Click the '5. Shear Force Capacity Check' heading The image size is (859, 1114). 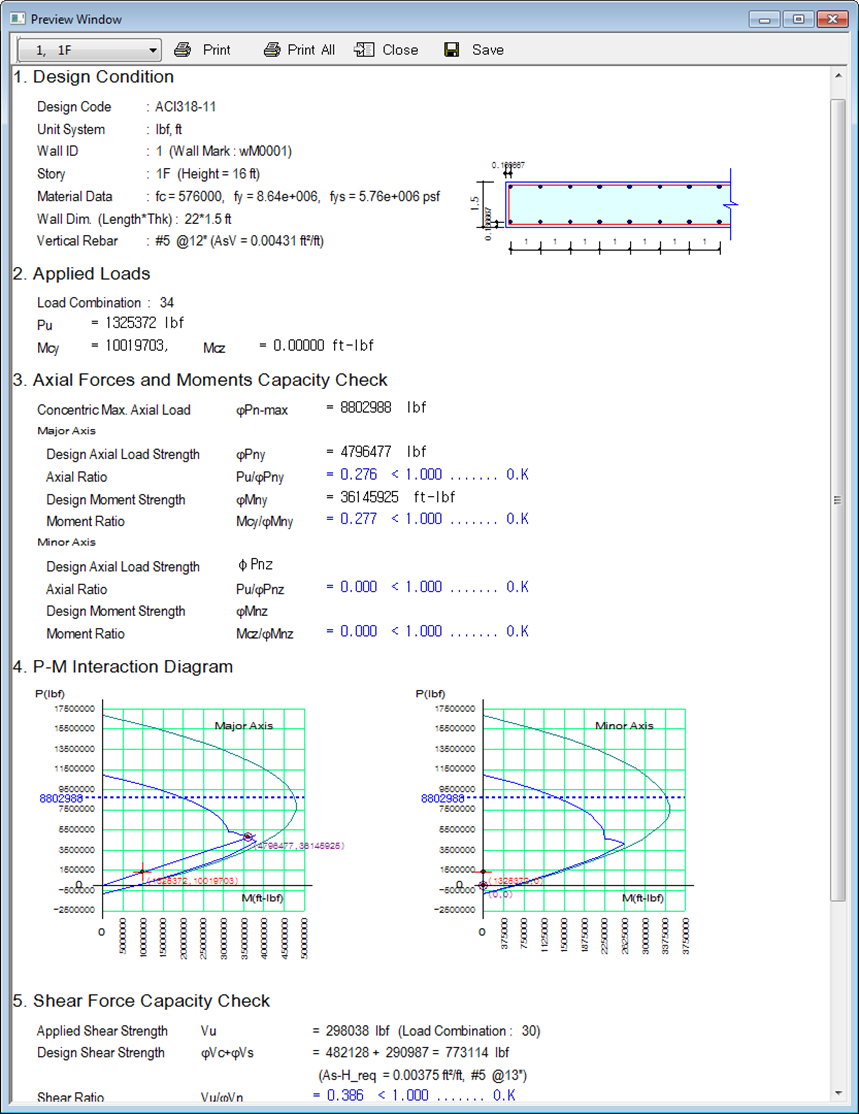(142, 1001)
